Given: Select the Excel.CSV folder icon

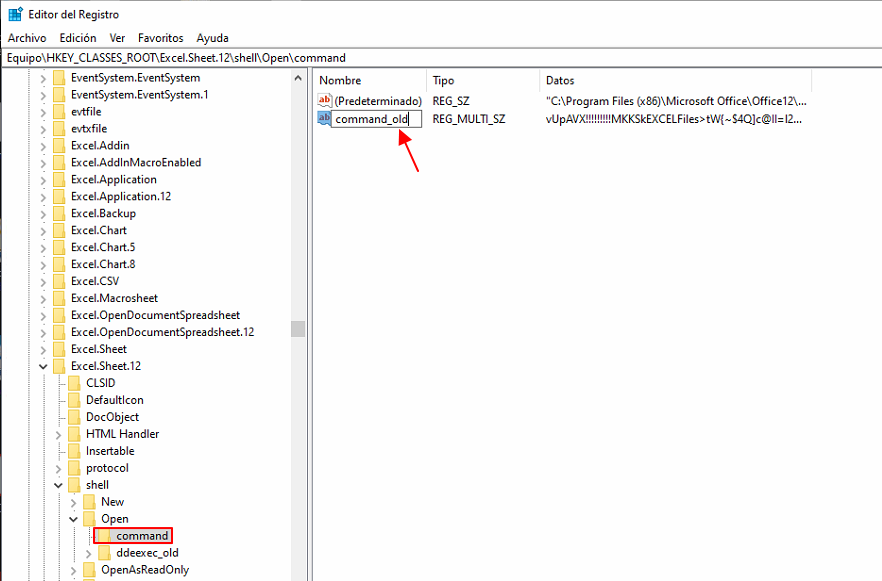Looking at the screenshot, I should click(x=59, y=281).
